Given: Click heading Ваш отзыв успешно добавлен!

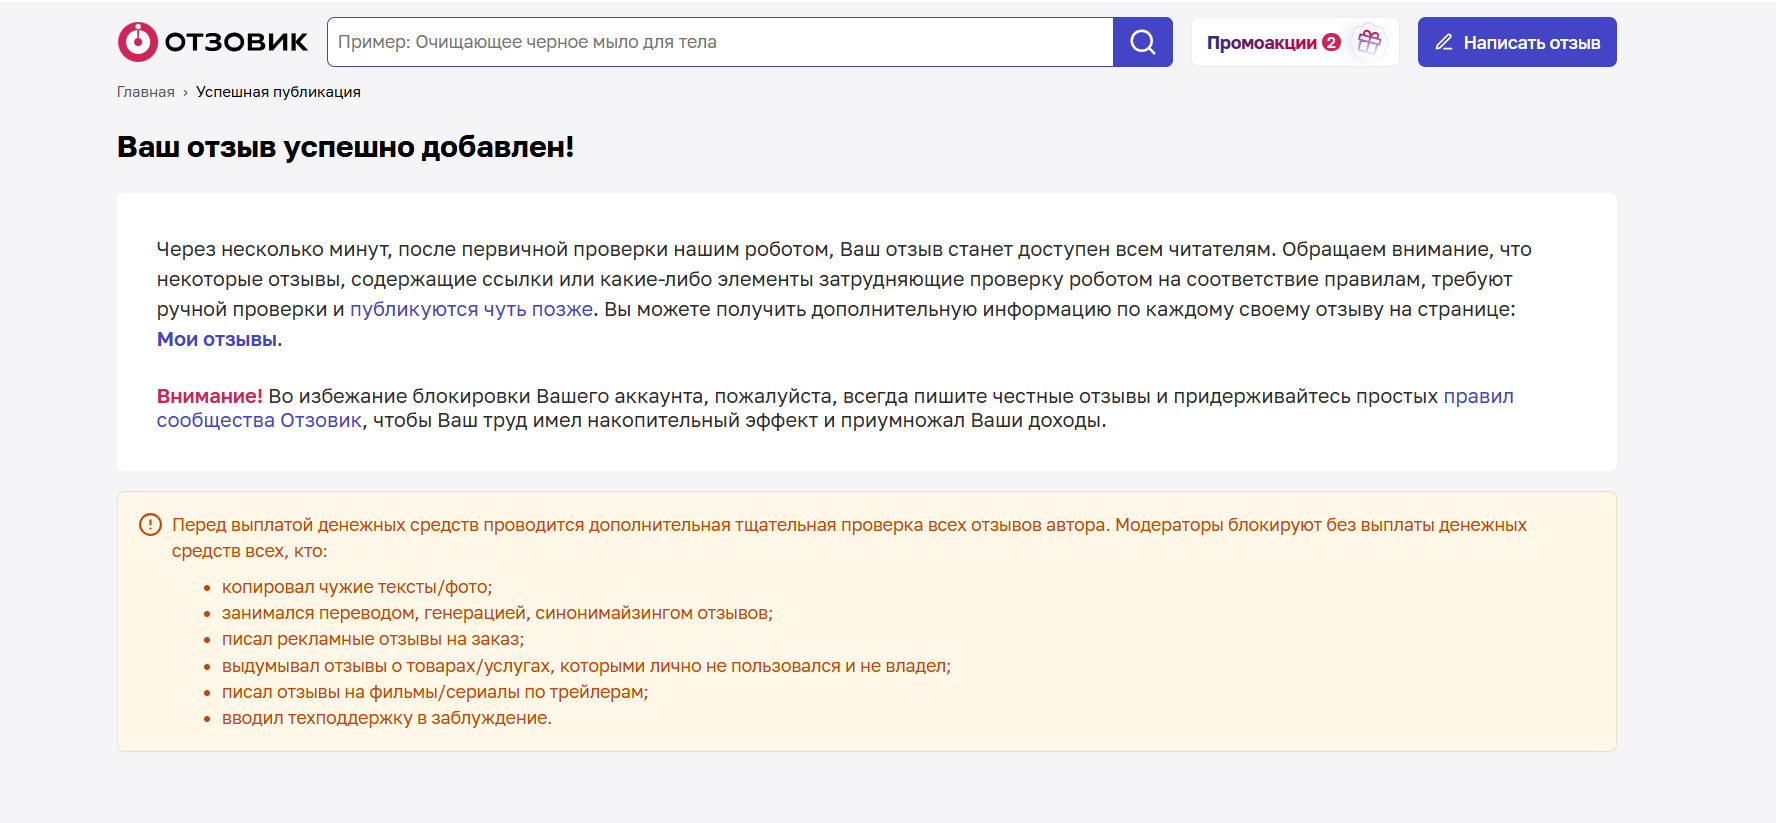Looking at the screenshot, I should tap(345, 147).
